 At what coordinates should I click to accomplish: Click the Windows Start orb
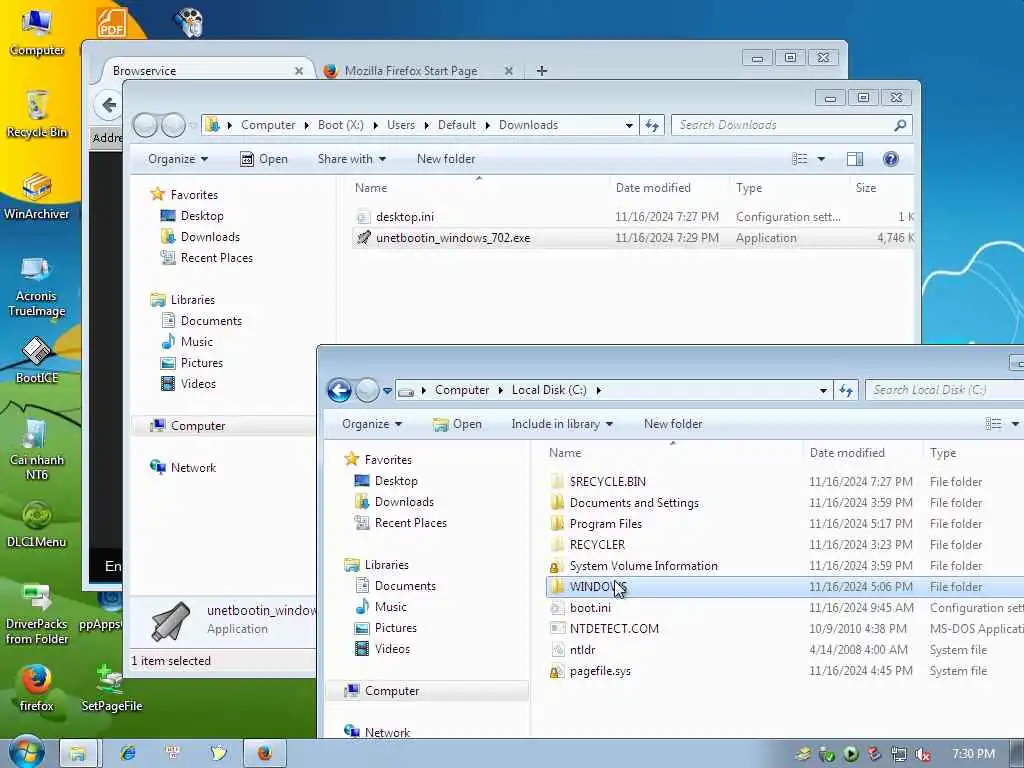click(x=27, y=752)
